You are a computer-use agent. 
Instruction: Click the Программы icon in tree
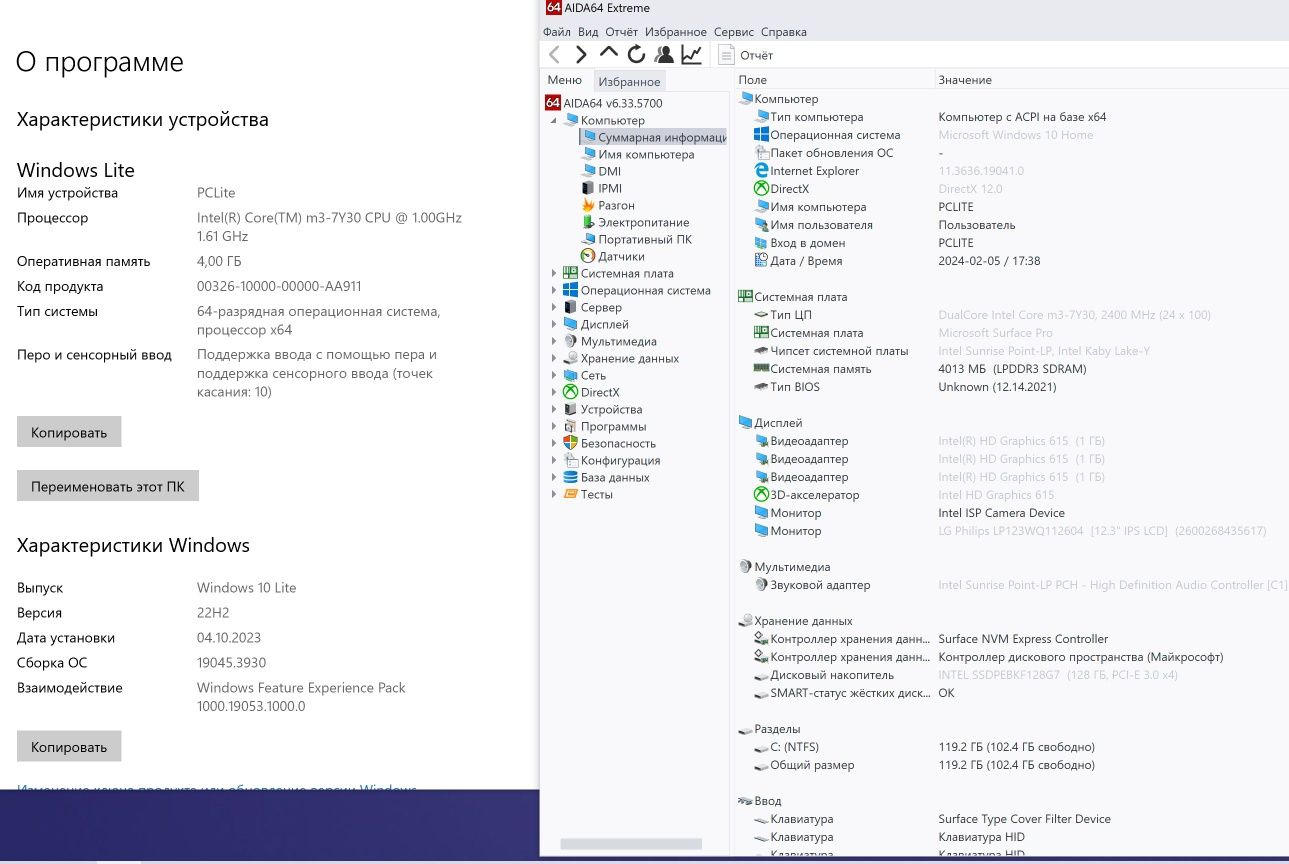coord(570,426)
